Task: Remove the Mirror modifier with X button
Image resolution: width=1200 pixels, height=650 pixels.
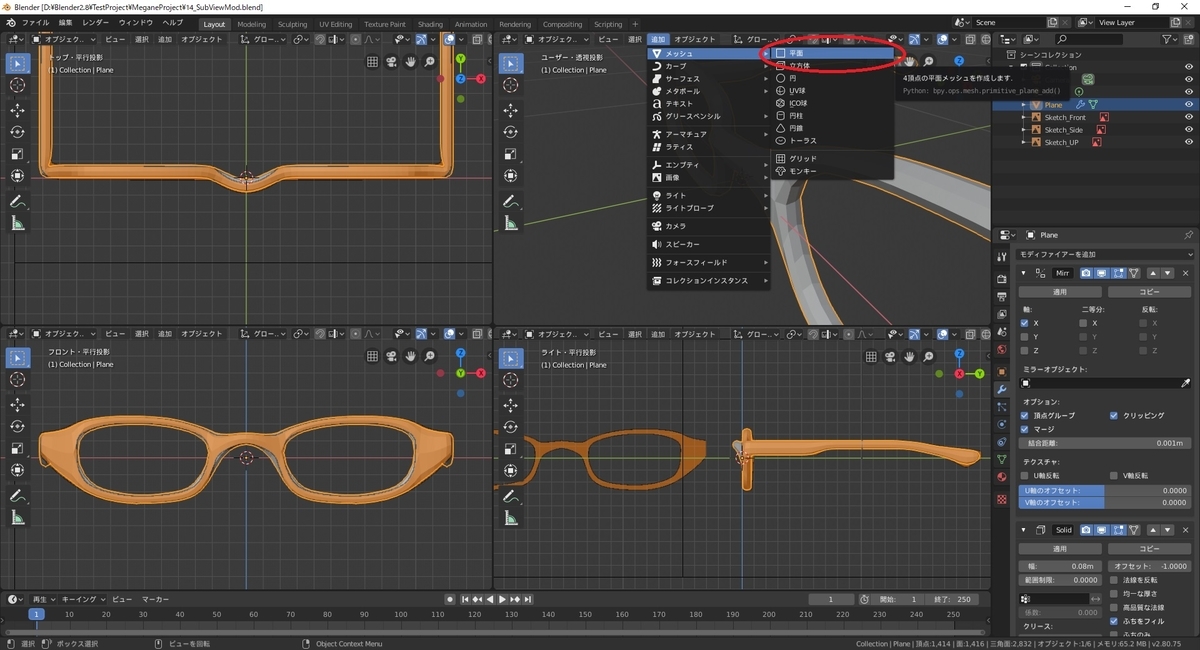Action: tap(1185, 273)
